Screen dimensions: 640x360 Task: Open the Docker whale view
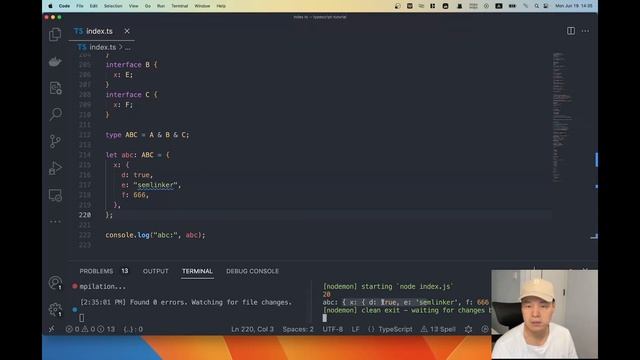[x=55, y=62]
